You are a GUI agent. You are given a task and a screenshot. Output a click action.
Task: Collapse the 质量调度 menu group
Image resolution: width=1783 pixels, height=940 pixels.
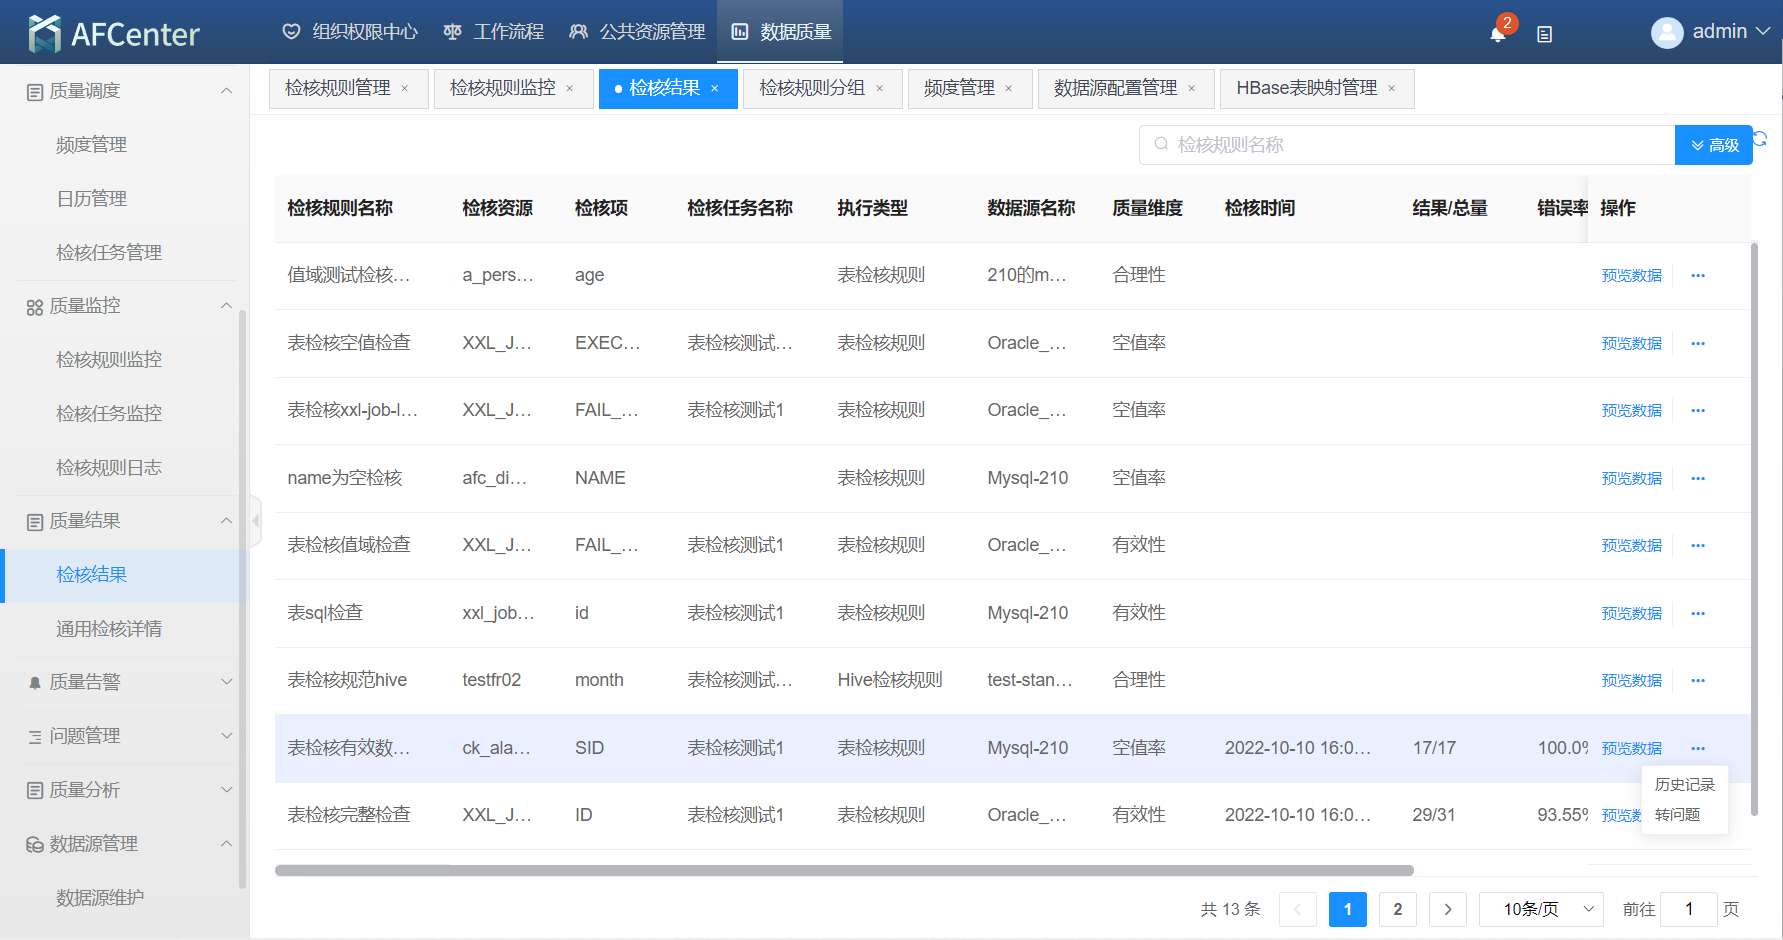(x=226, y=91)
